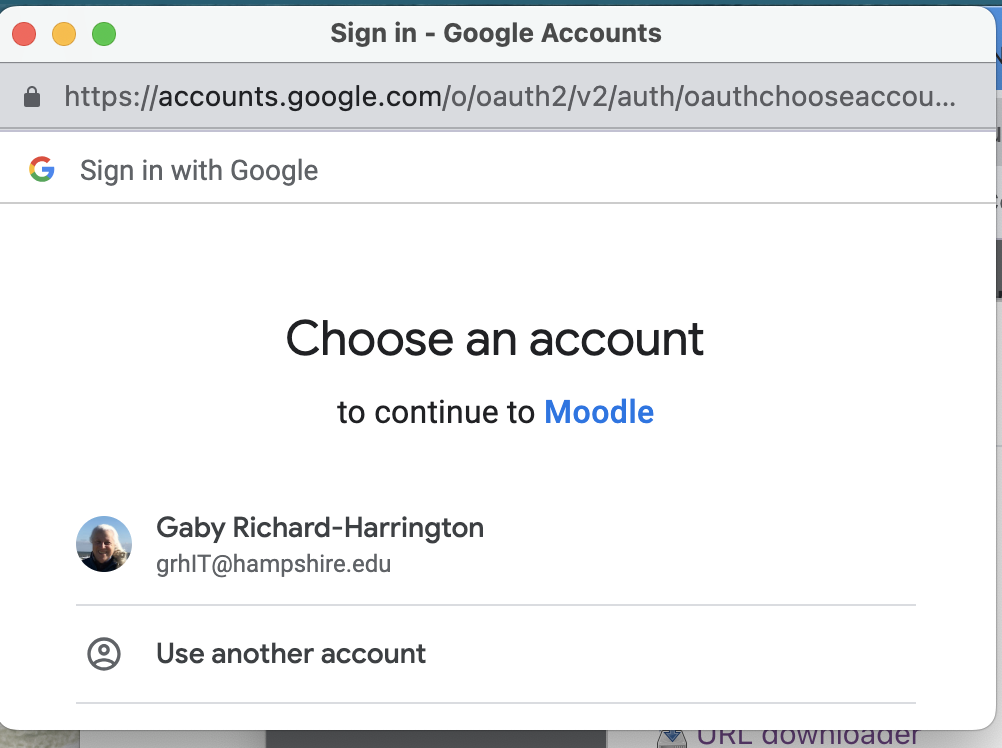Select Gaby's profile photo avatar

pos(104,544)
